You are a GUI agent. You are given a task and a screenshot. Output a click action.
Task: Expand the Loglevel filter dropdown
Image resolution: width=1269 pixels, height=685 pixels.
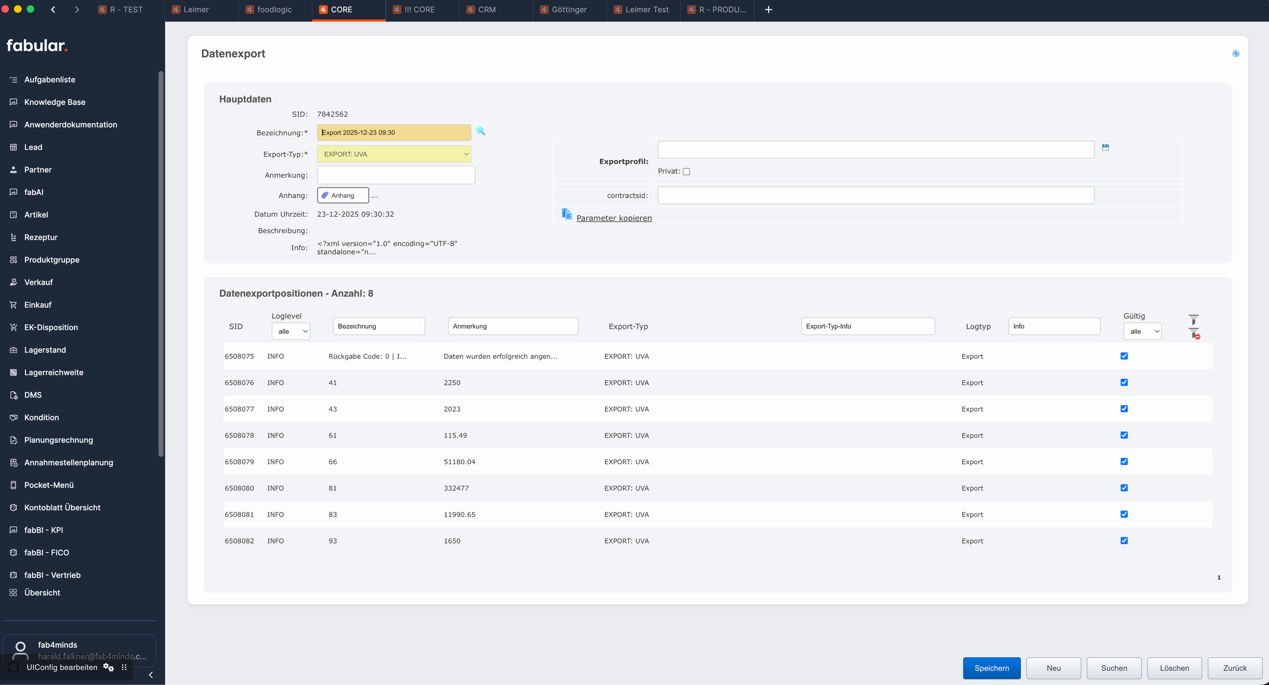point(290,331)
